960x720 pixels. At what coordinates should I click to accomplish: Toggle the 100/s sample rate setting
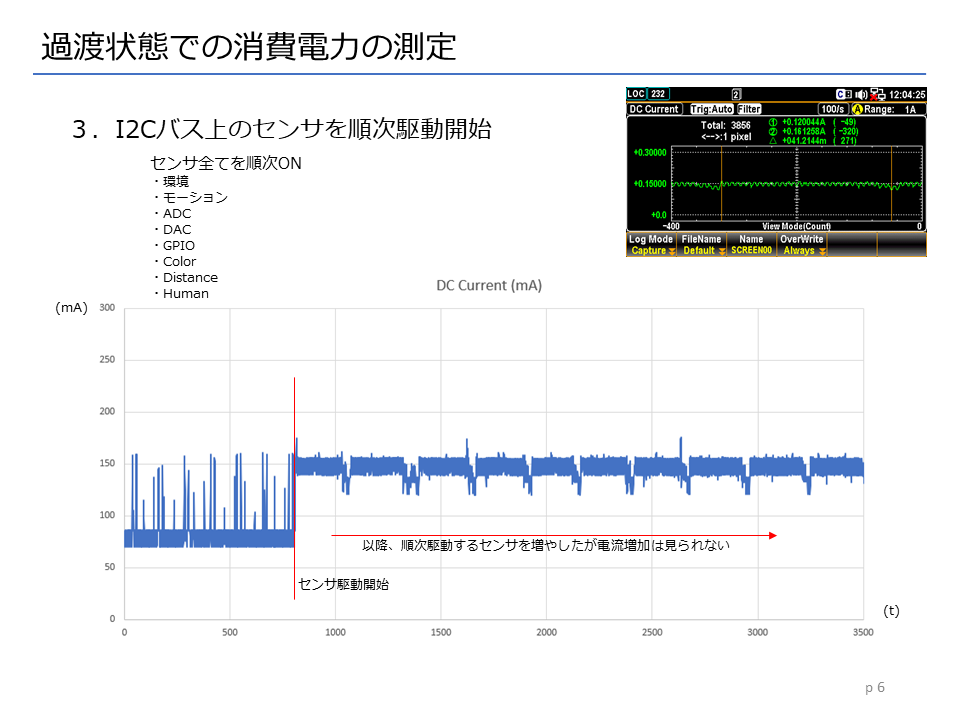pyautogui.click(x=832, y=109)
